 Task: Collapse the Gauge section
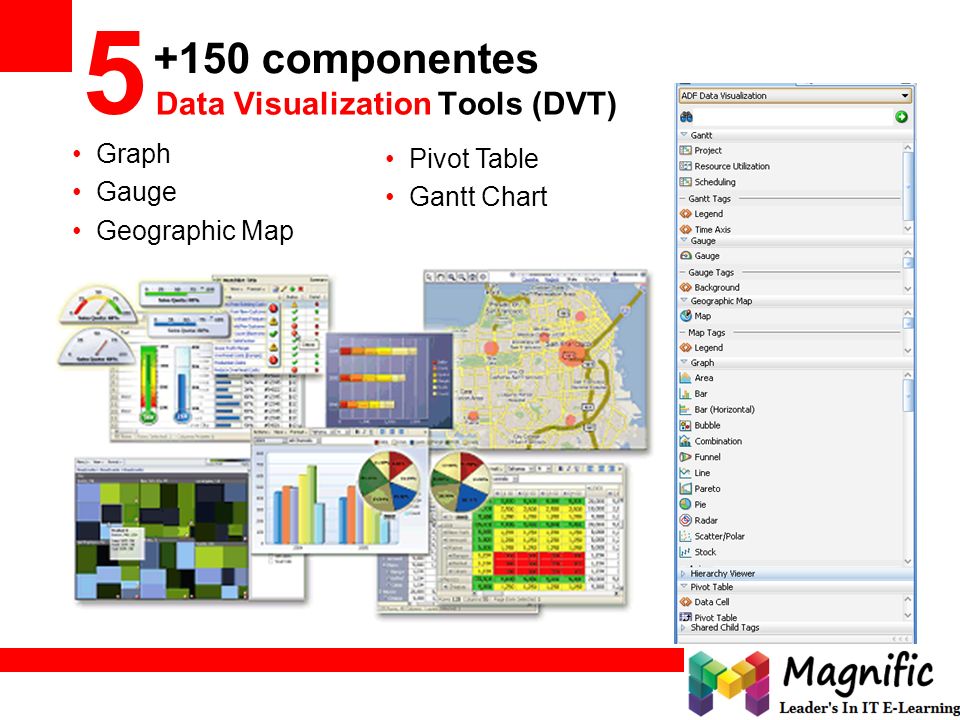tap(684, 241)
